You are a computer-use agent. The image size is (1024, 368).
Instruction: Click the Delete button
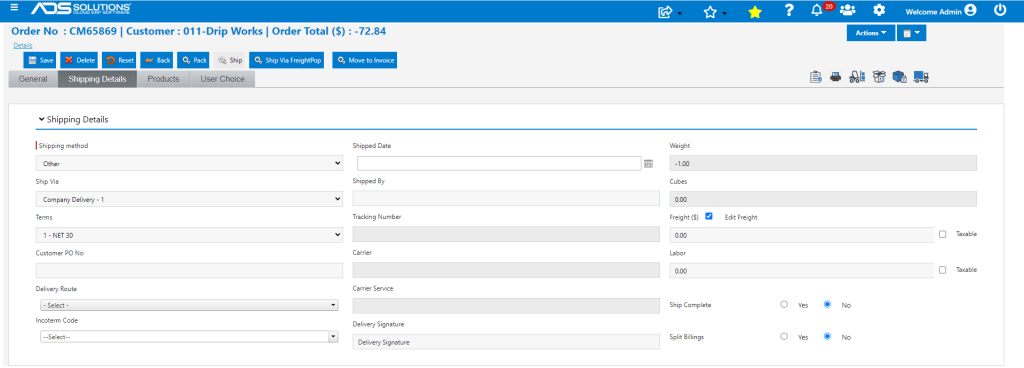click(x=79, y=60)
